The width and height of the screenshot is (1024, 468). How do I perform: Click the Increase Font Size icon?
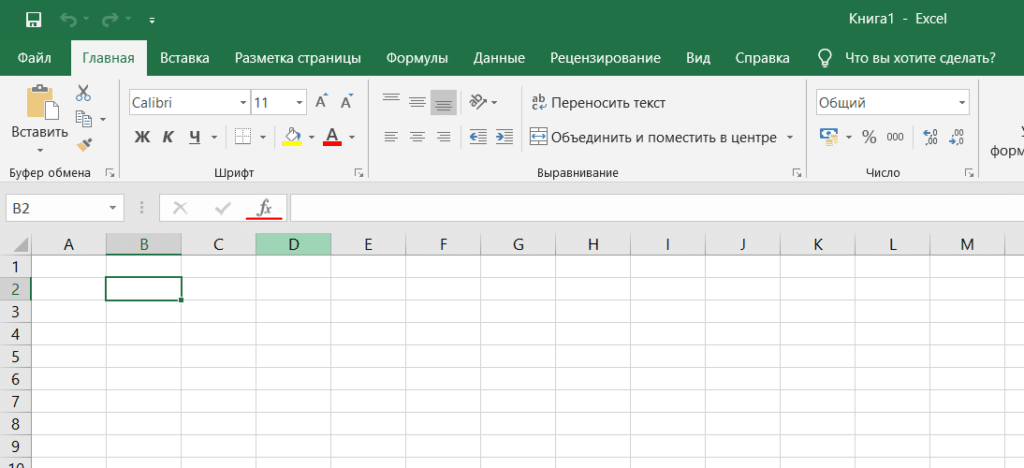click(321, 101)
